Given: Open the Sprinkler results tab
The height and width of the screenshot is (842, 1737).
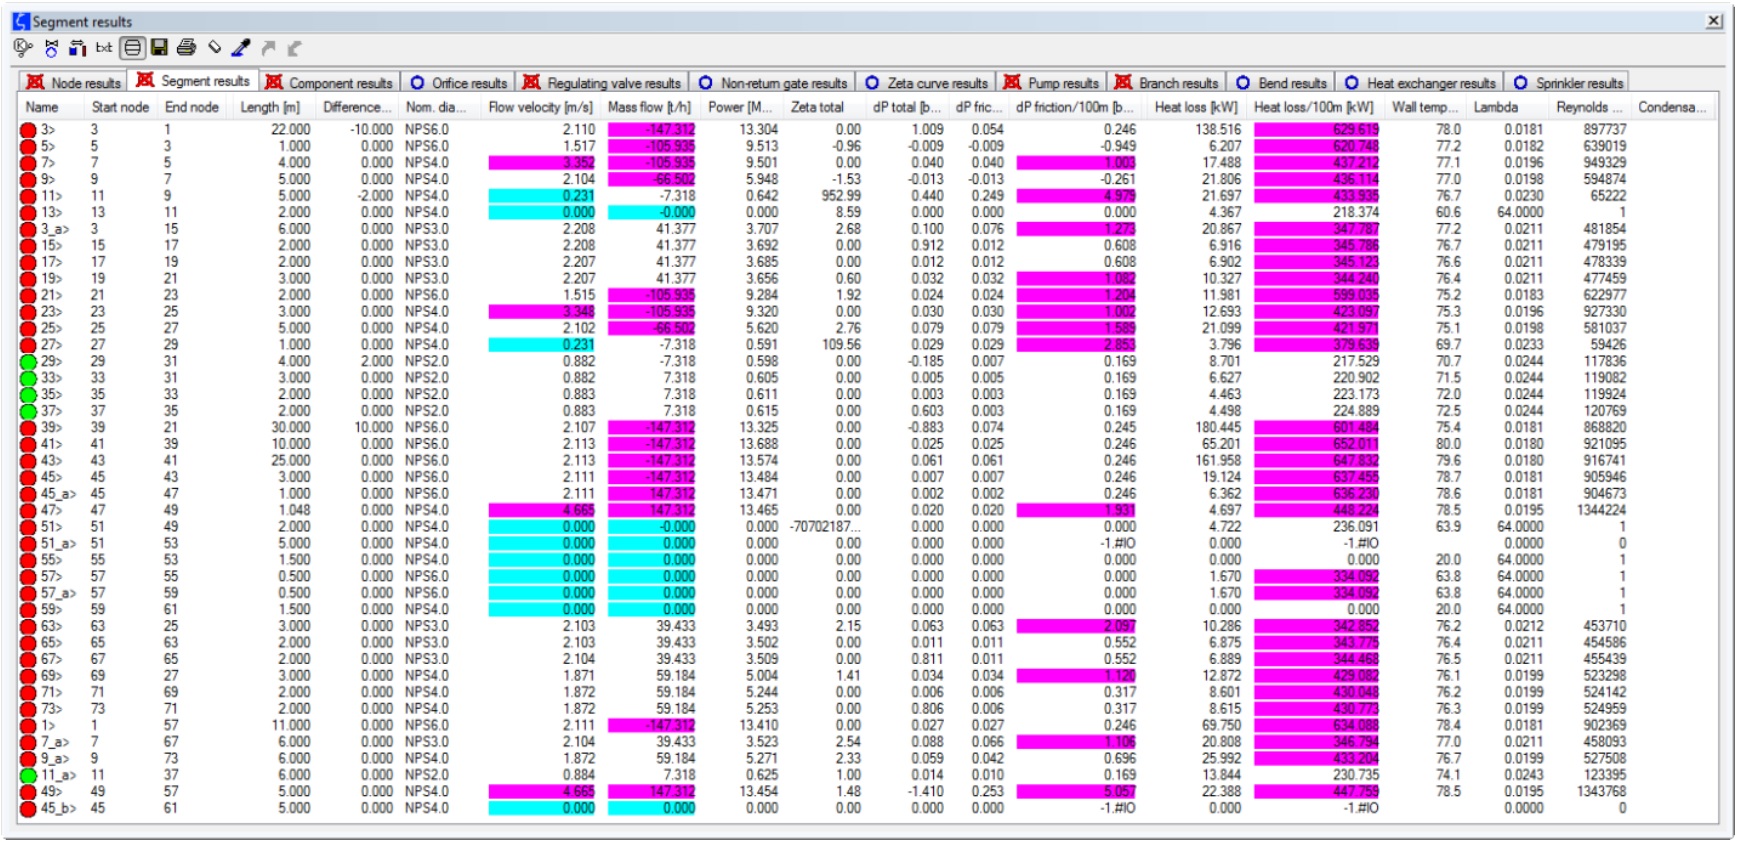Looking at the screenshot, I should [x=1568, y=83].
